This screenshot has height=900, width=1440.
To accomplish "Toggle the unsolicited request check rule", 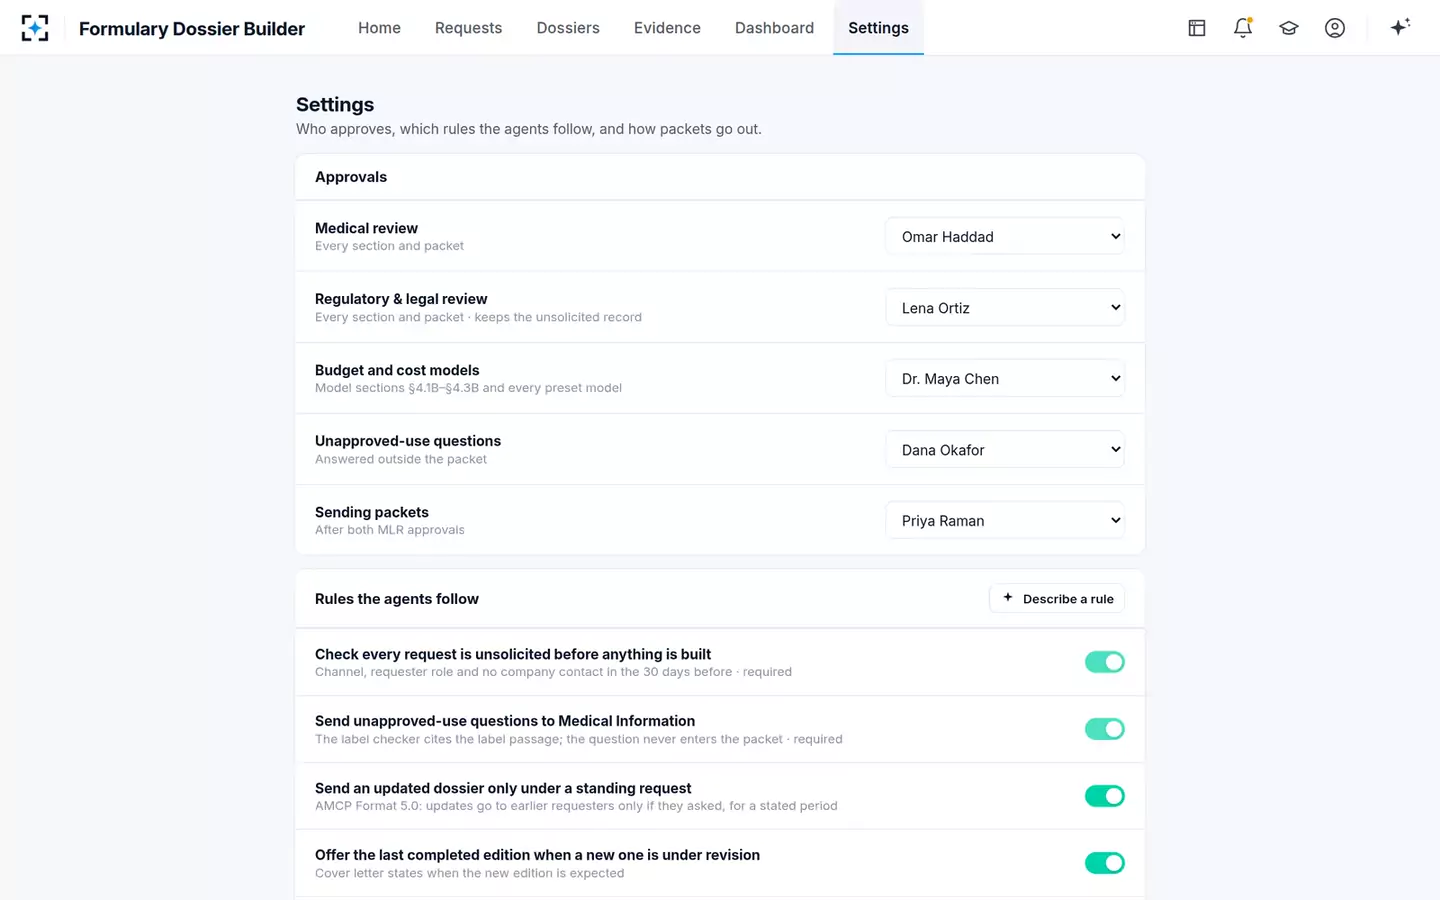I will tap(1105, 662).
